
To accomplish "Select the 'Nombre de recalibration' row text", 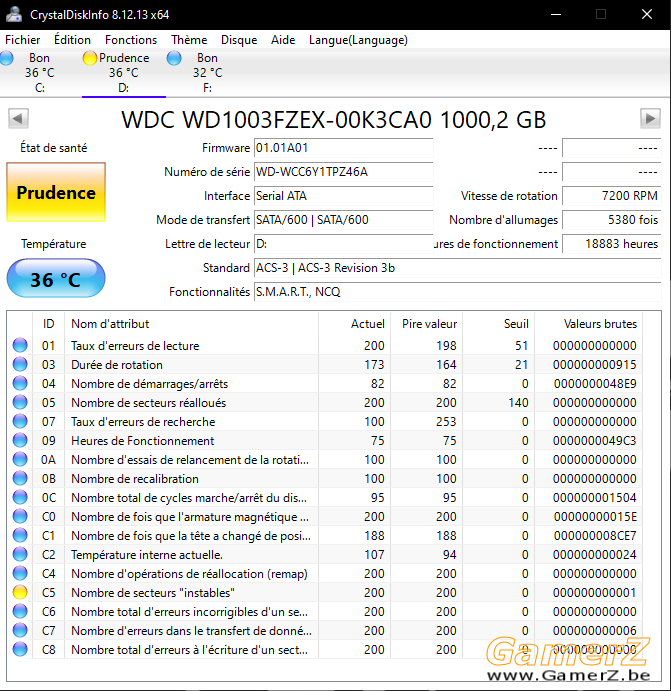I will [135, 479].
